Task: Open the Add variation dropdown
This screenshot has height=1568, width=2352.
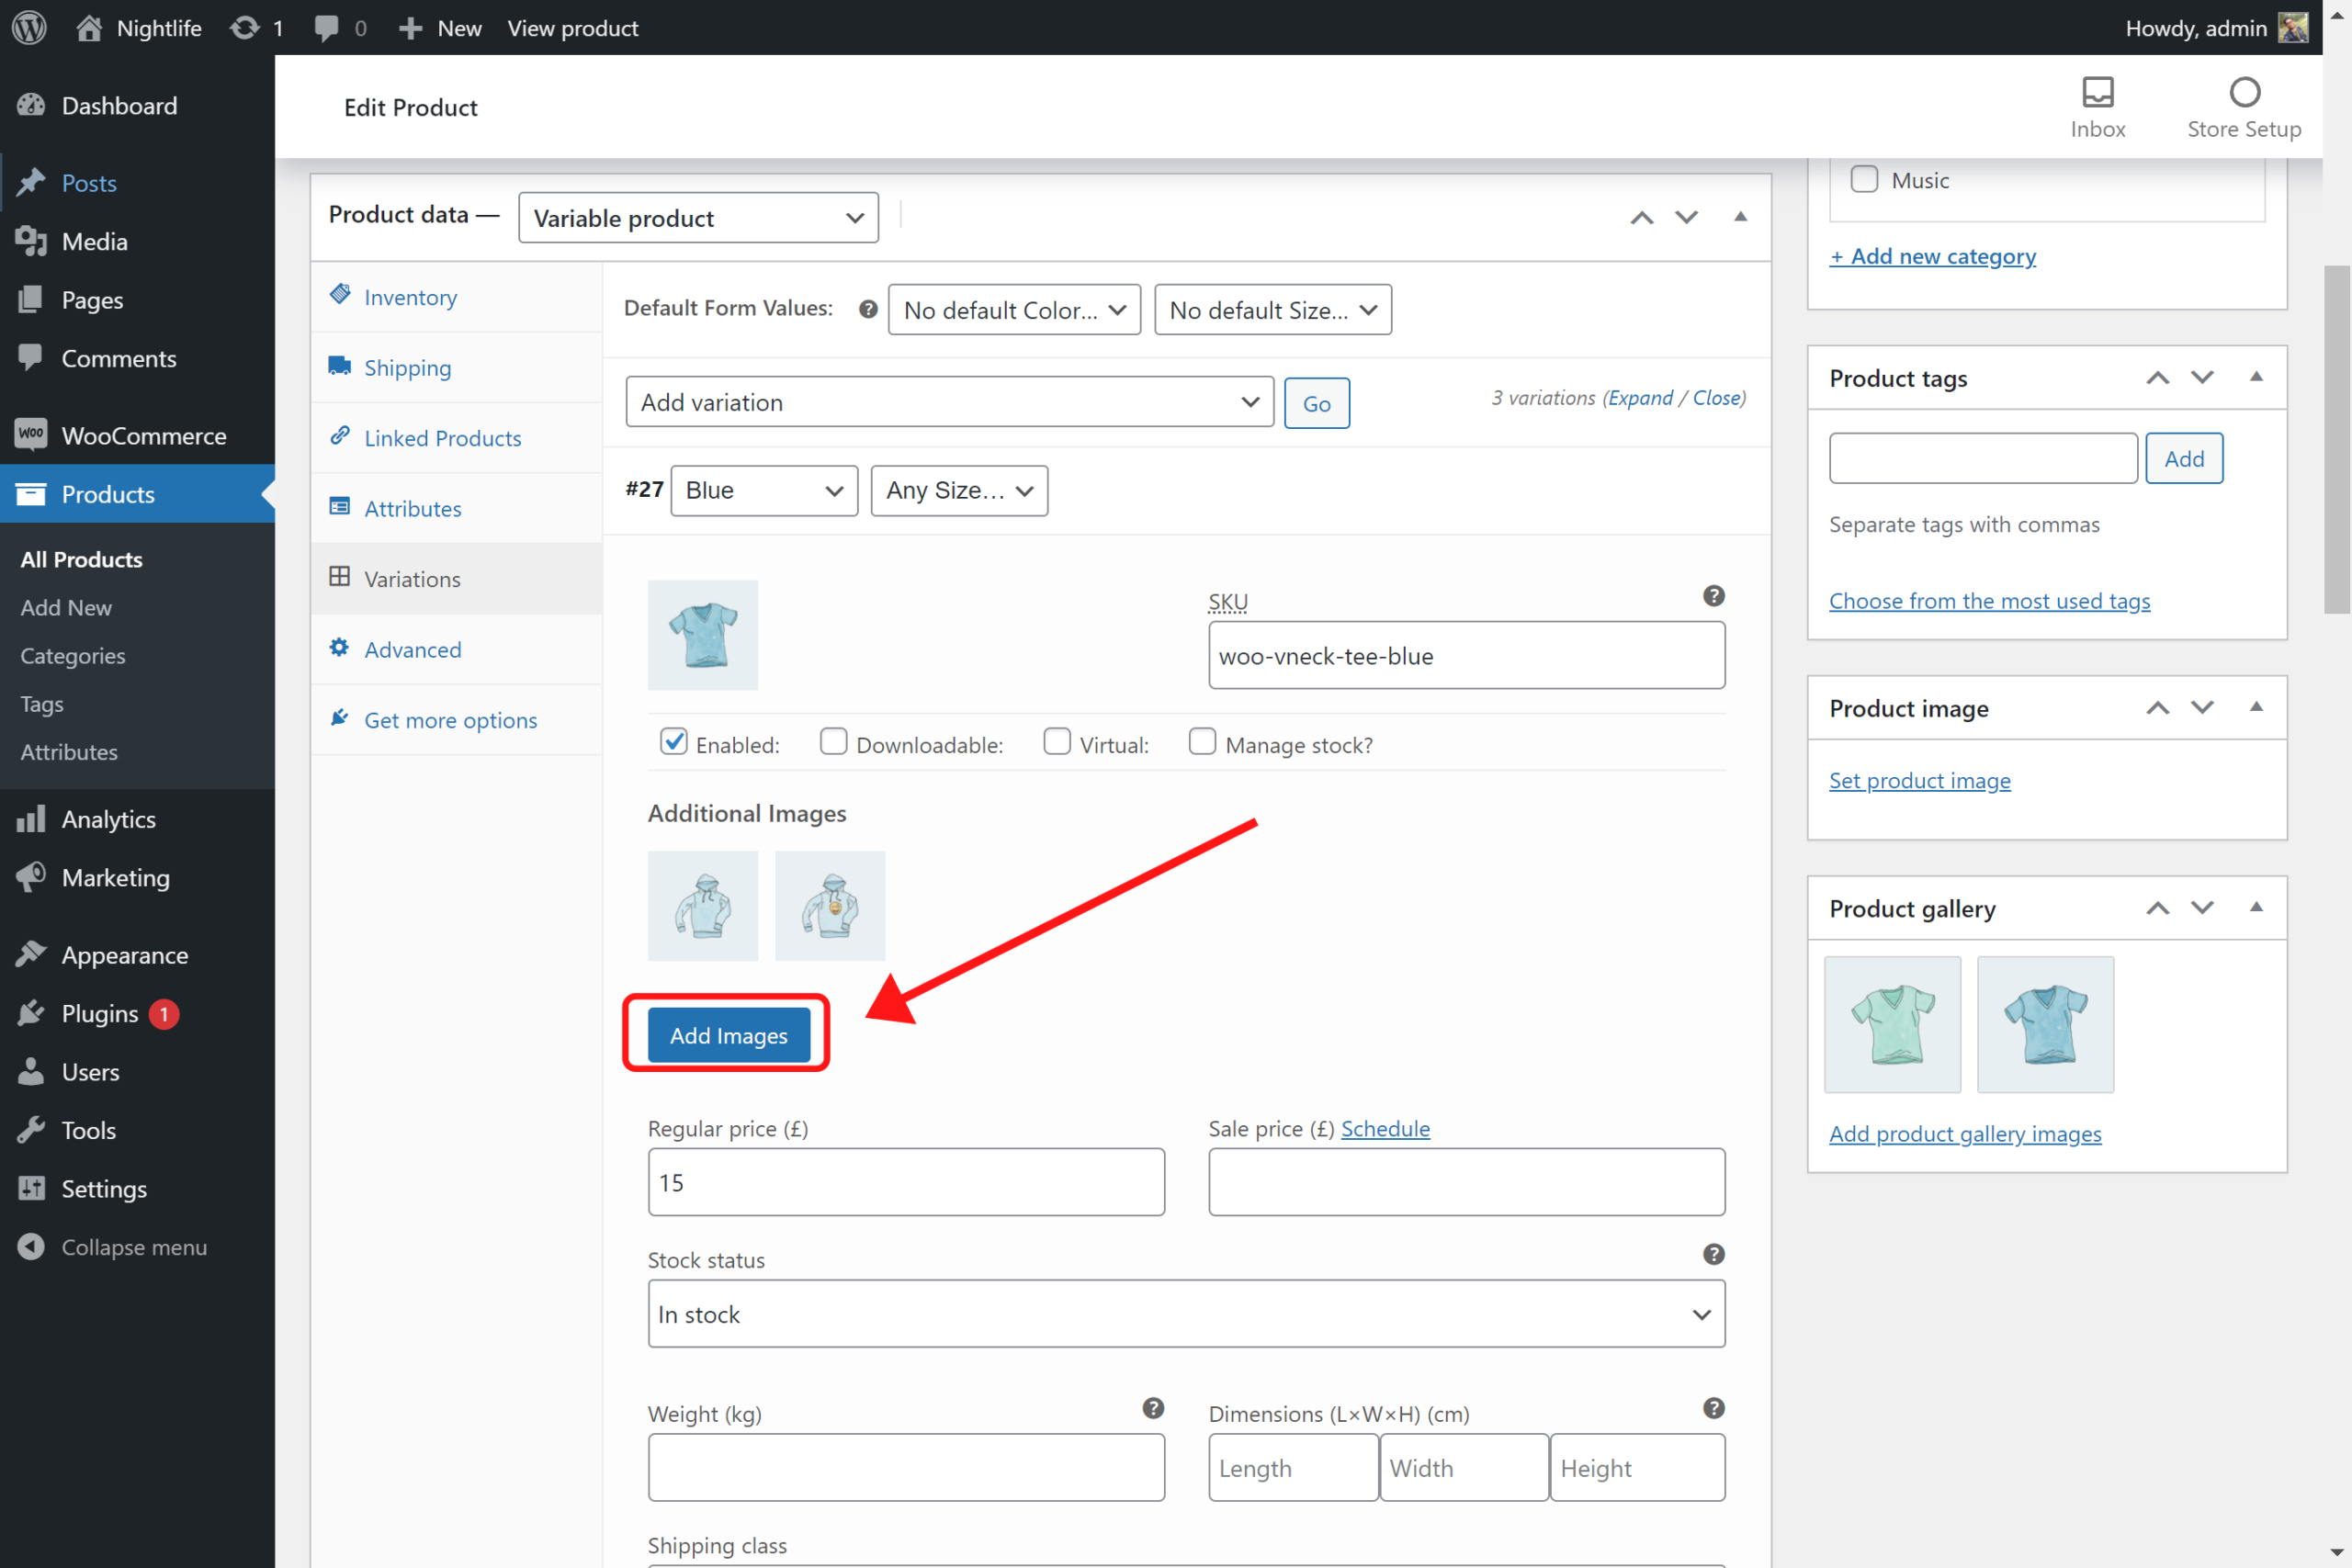Action: click(949, 402)
